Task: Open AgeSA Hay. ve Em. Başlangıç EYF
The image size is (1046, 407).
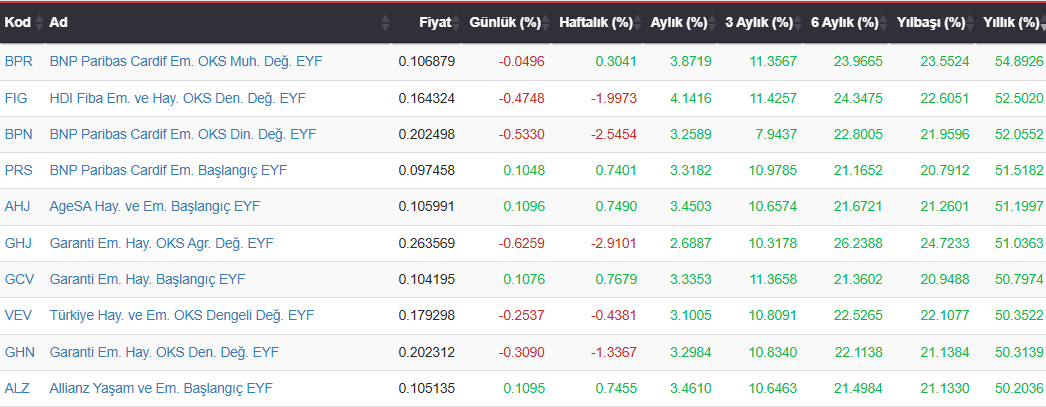Action: click(x=155, y=206)
